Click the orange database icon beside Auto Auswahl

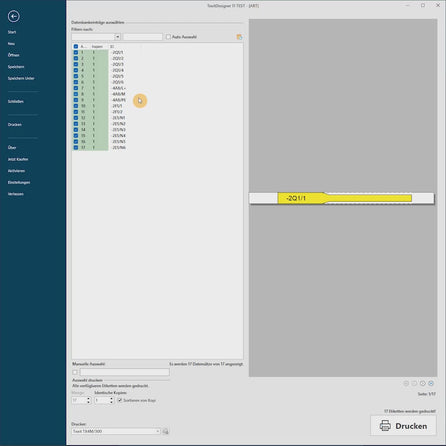pyautogui.click(x=239, y=37)
